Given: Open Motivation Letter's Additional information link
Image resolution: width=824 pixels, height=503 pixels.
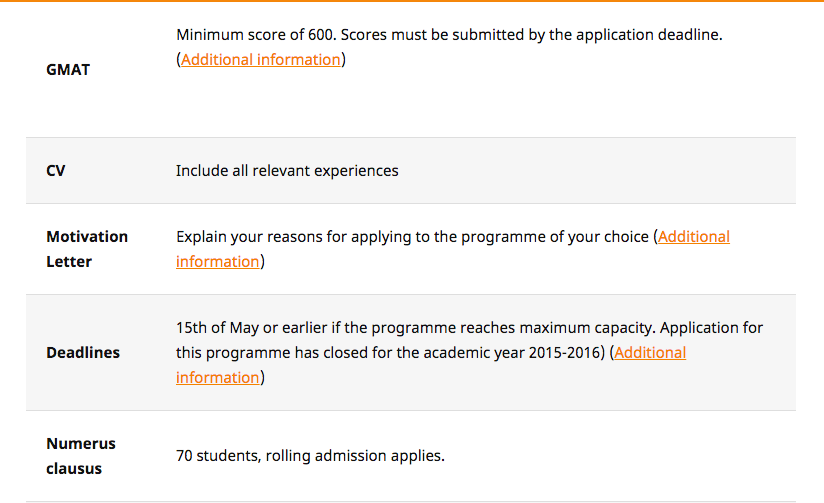Looking at the screenshot, I should click(693, 237).
